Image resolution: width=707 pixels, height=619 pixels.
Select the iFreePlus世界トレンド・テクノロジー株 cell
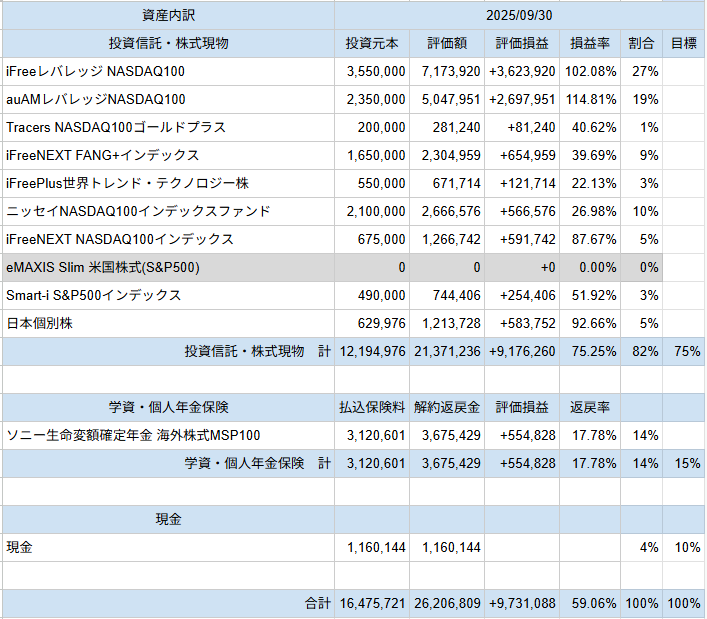(168, 184)
